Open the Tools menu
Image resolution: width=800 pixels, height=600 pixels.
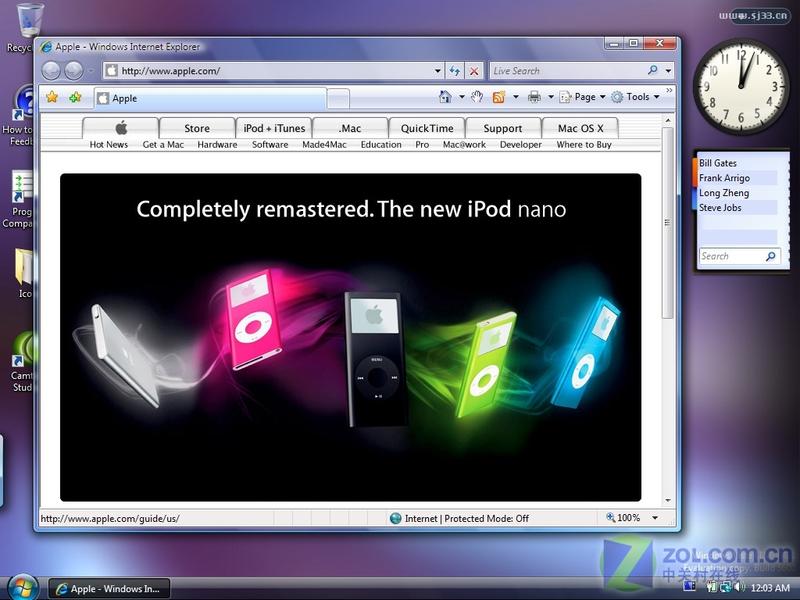[x=635, y=96]
